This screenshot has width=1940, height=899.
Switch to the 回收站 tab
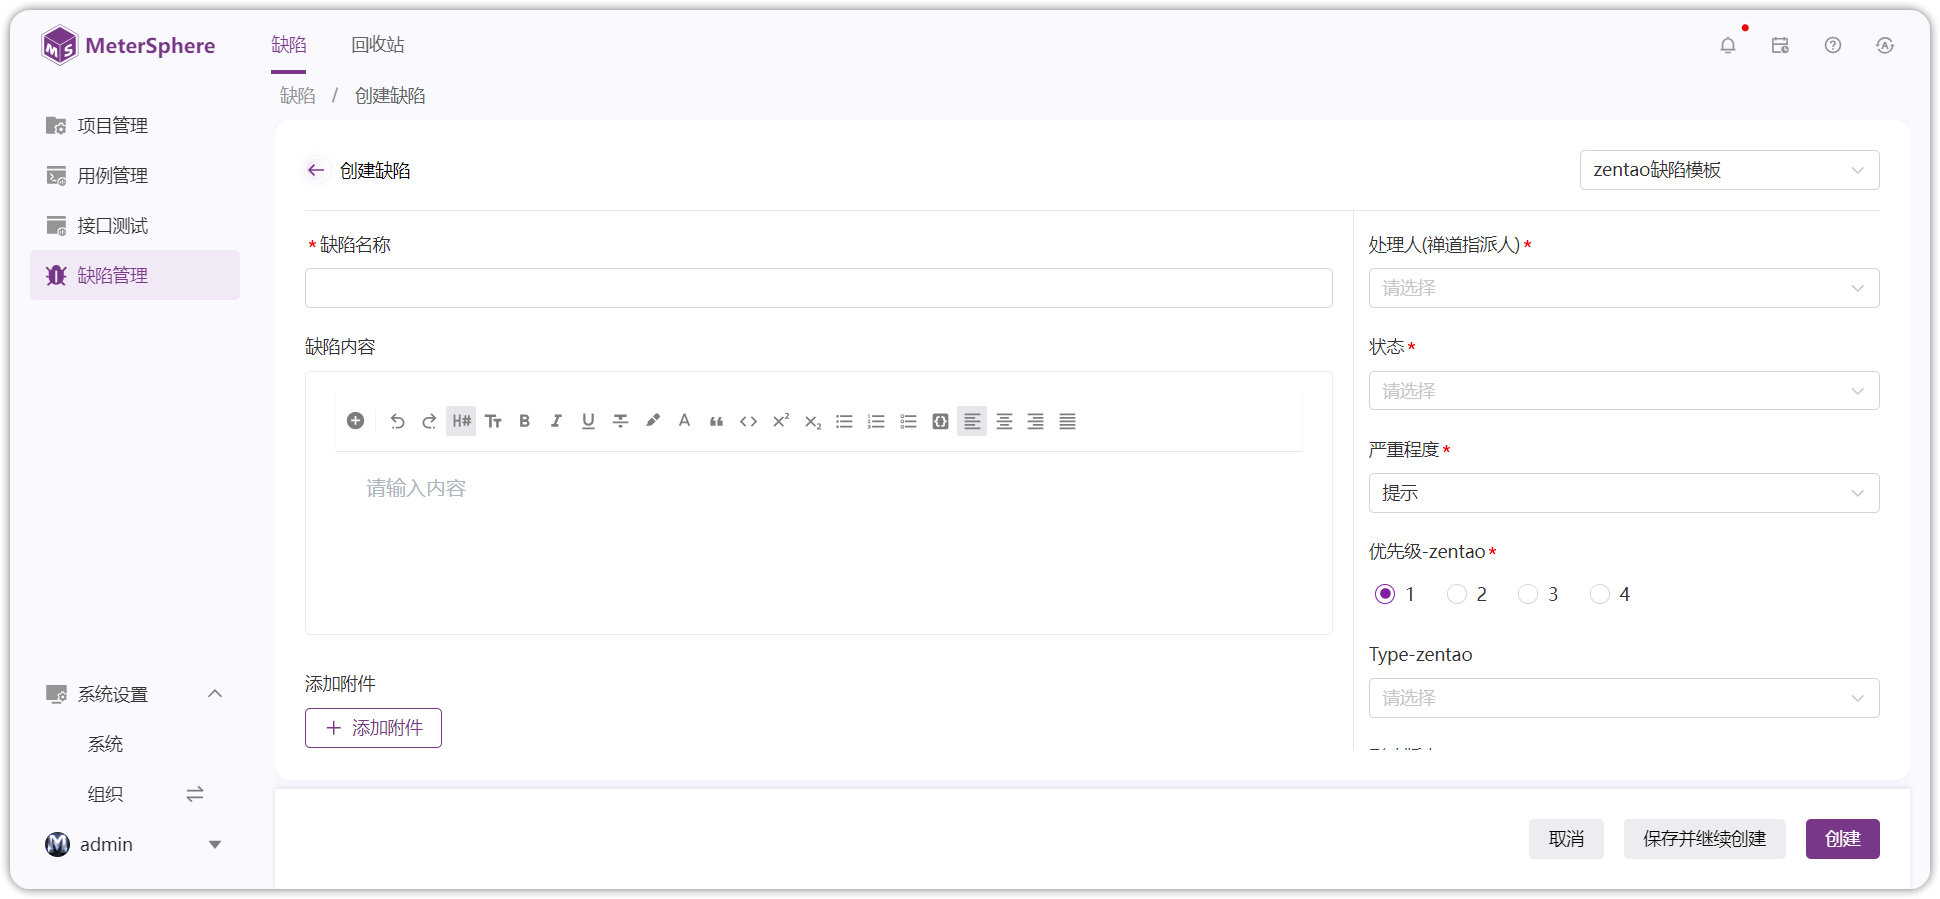tap(378, 45)
